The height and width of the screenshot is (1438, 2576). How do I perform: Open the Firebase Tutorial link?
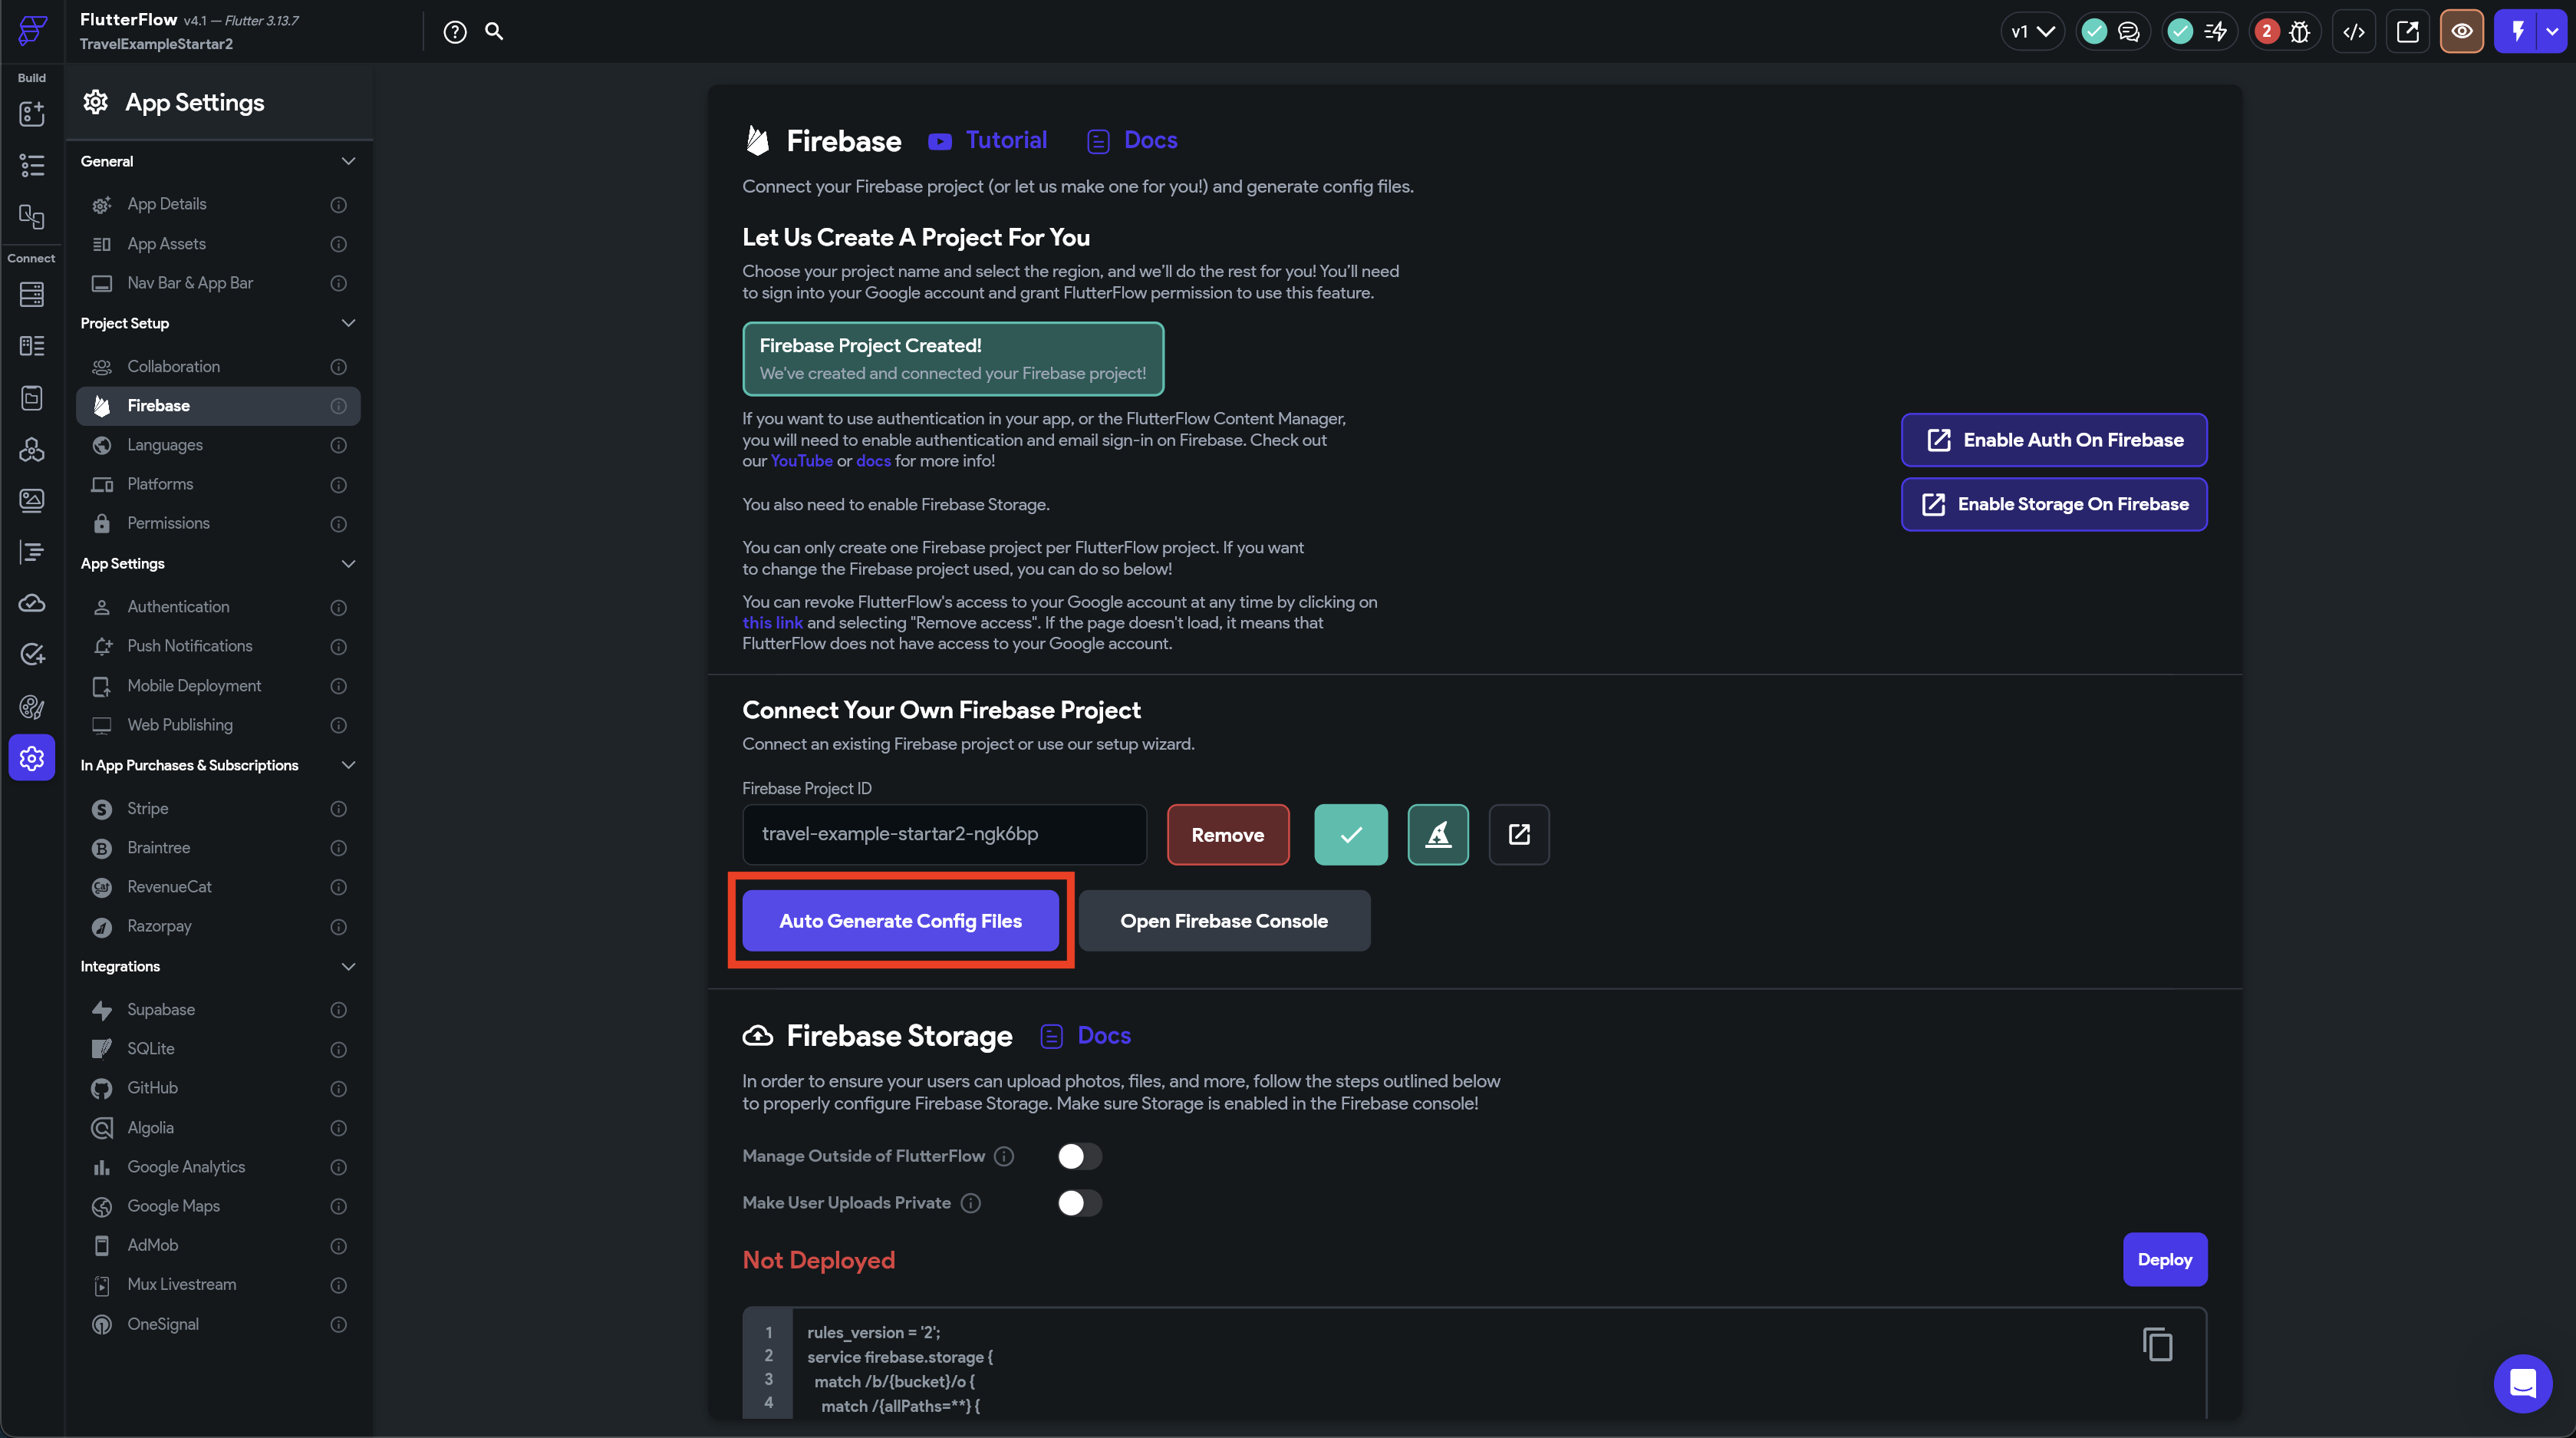(x=1005, y=140)
